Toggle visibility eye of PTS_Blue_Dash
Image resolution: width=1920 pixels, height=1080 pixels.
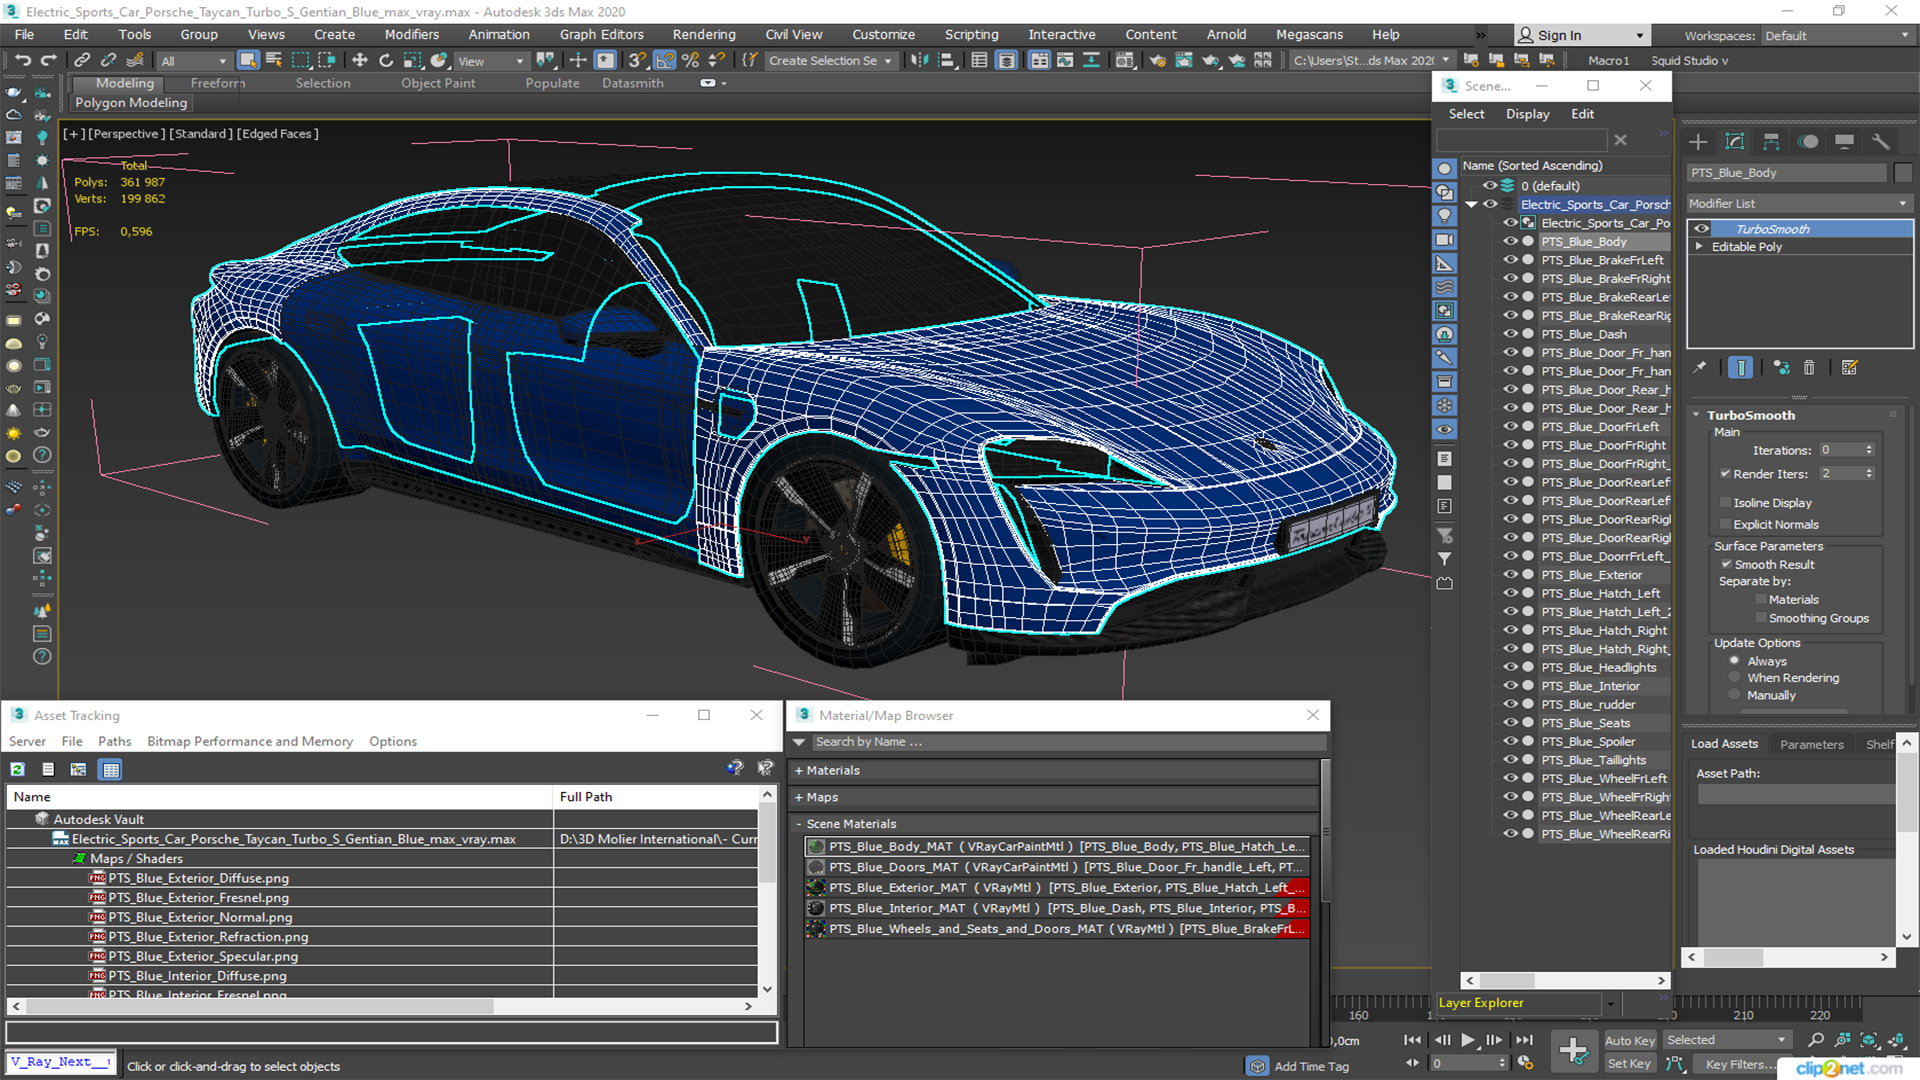click(1510, 334)
